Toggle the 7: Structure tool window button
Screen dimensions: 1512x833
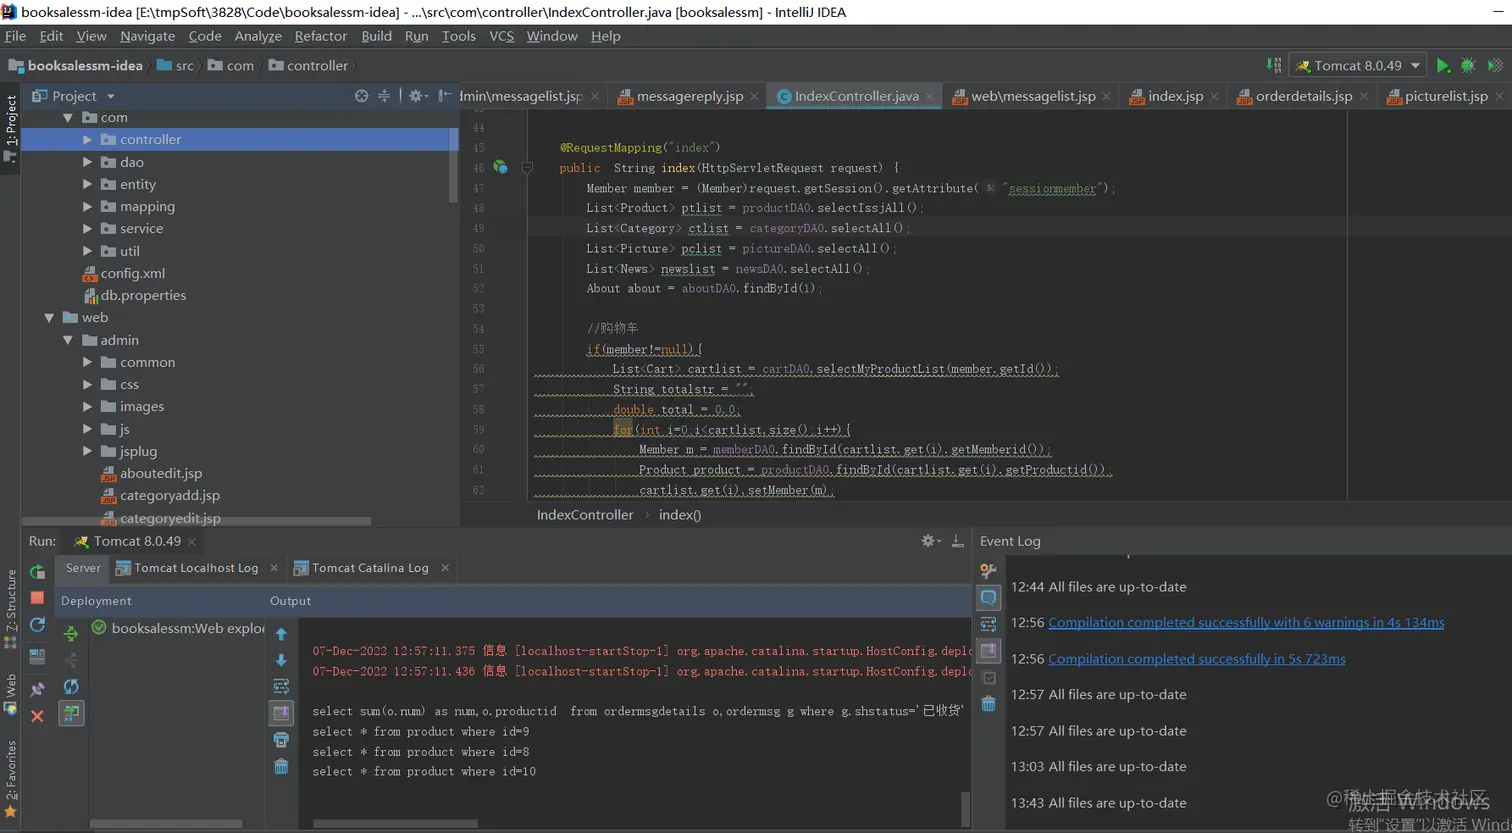[11, 607]
